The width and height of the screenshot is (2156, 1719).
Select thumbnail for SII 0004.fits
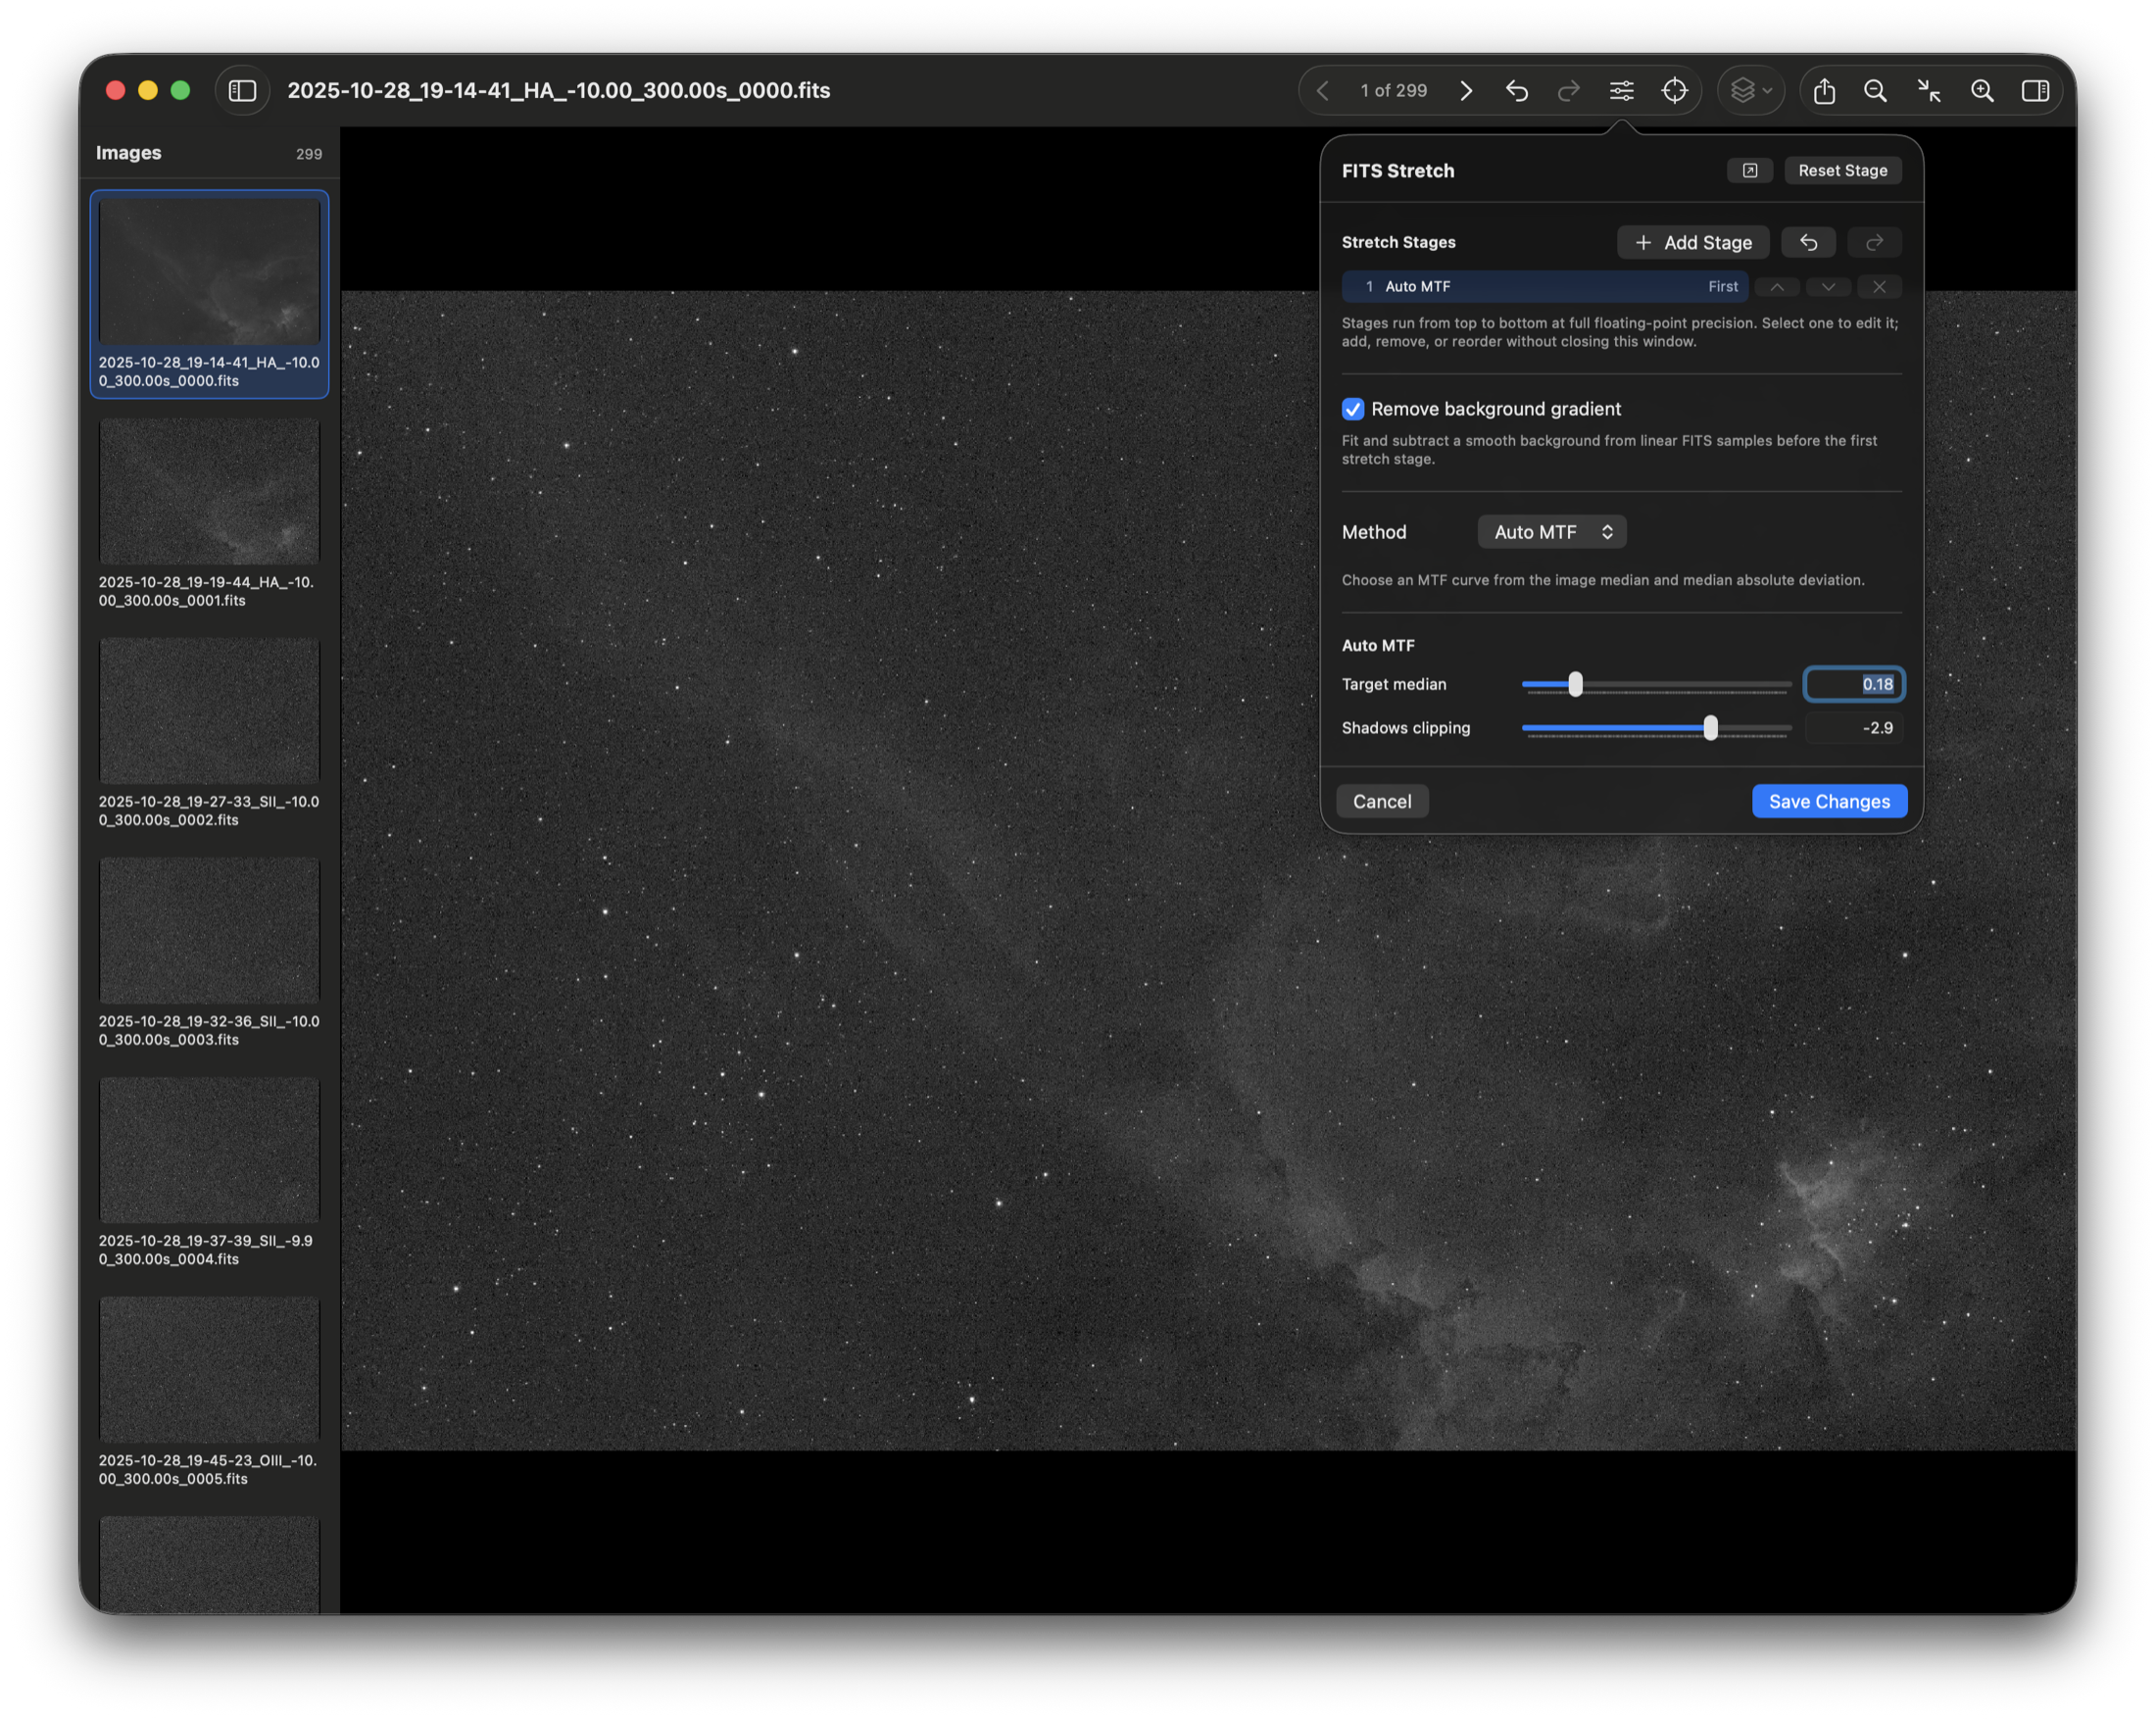coord(209,1150)
